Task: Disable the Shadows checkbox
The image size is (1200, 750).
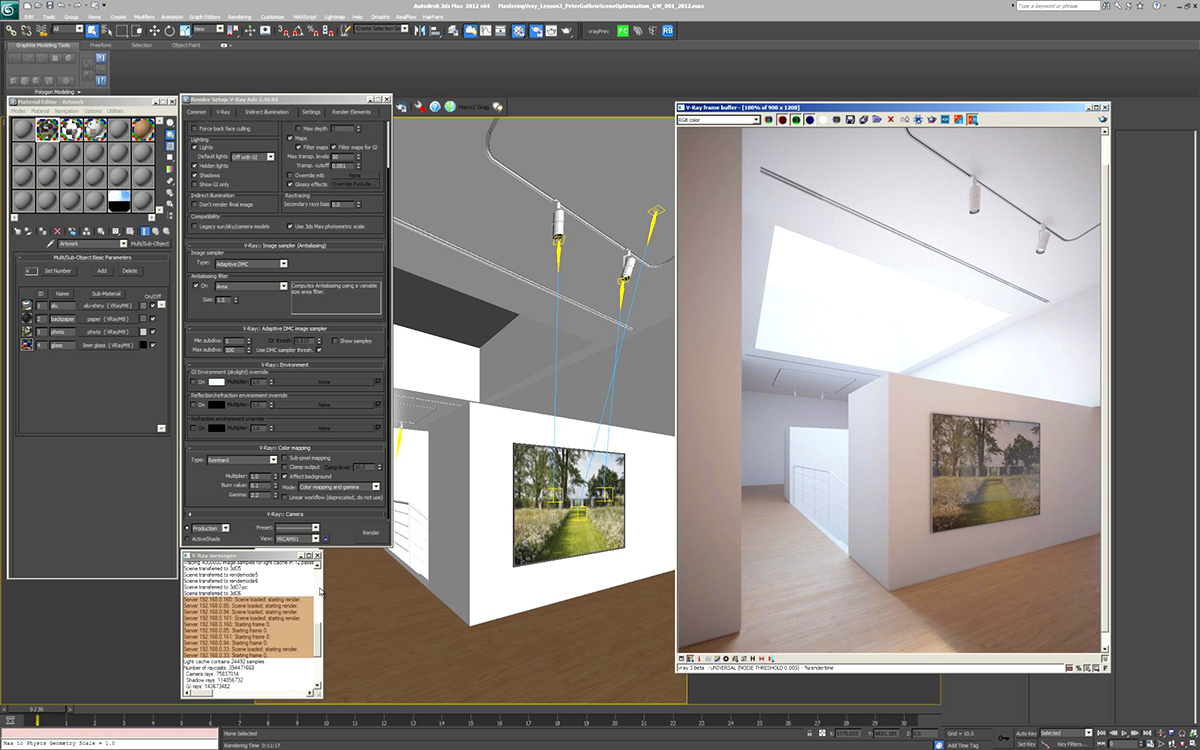Action: click(x=195, y=175)
